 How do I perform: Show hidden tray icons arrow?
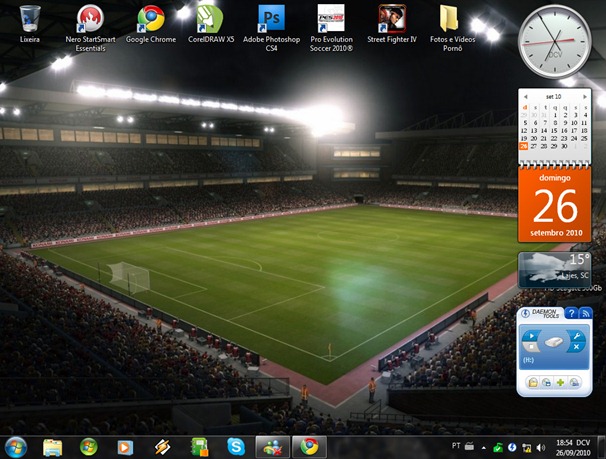point(483,448)
